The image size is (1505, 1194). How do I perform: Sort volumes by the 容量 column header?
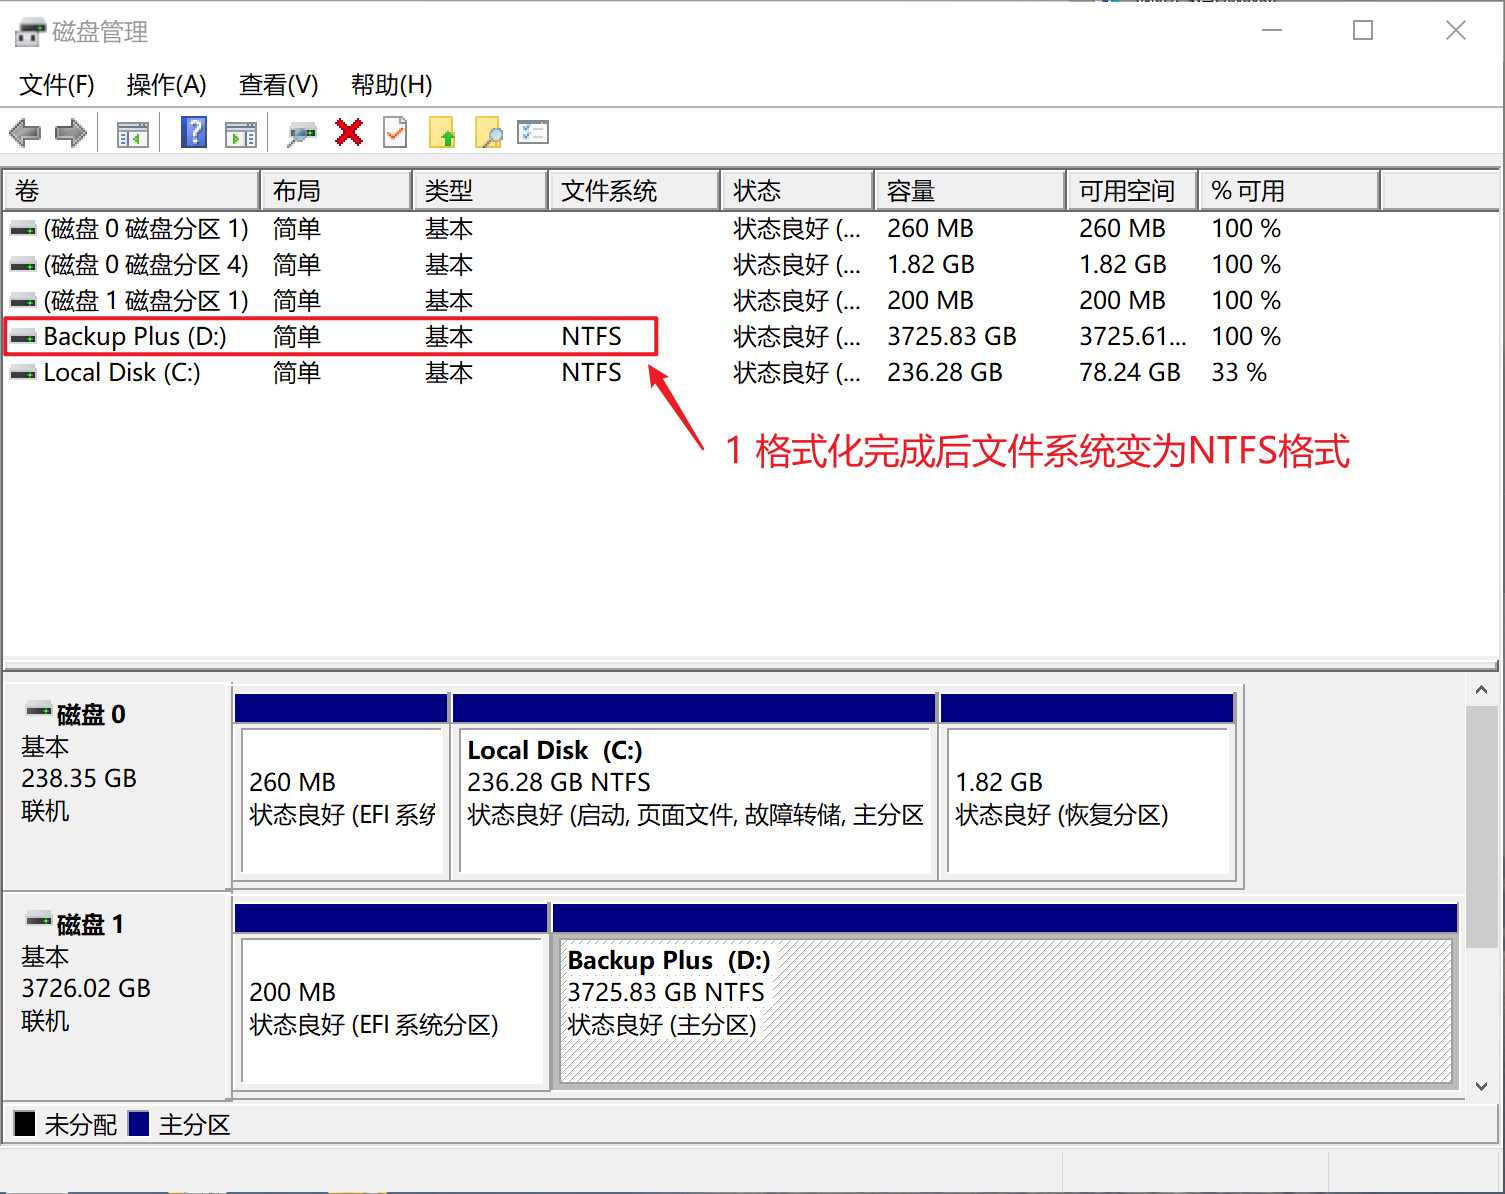(911, 189)
